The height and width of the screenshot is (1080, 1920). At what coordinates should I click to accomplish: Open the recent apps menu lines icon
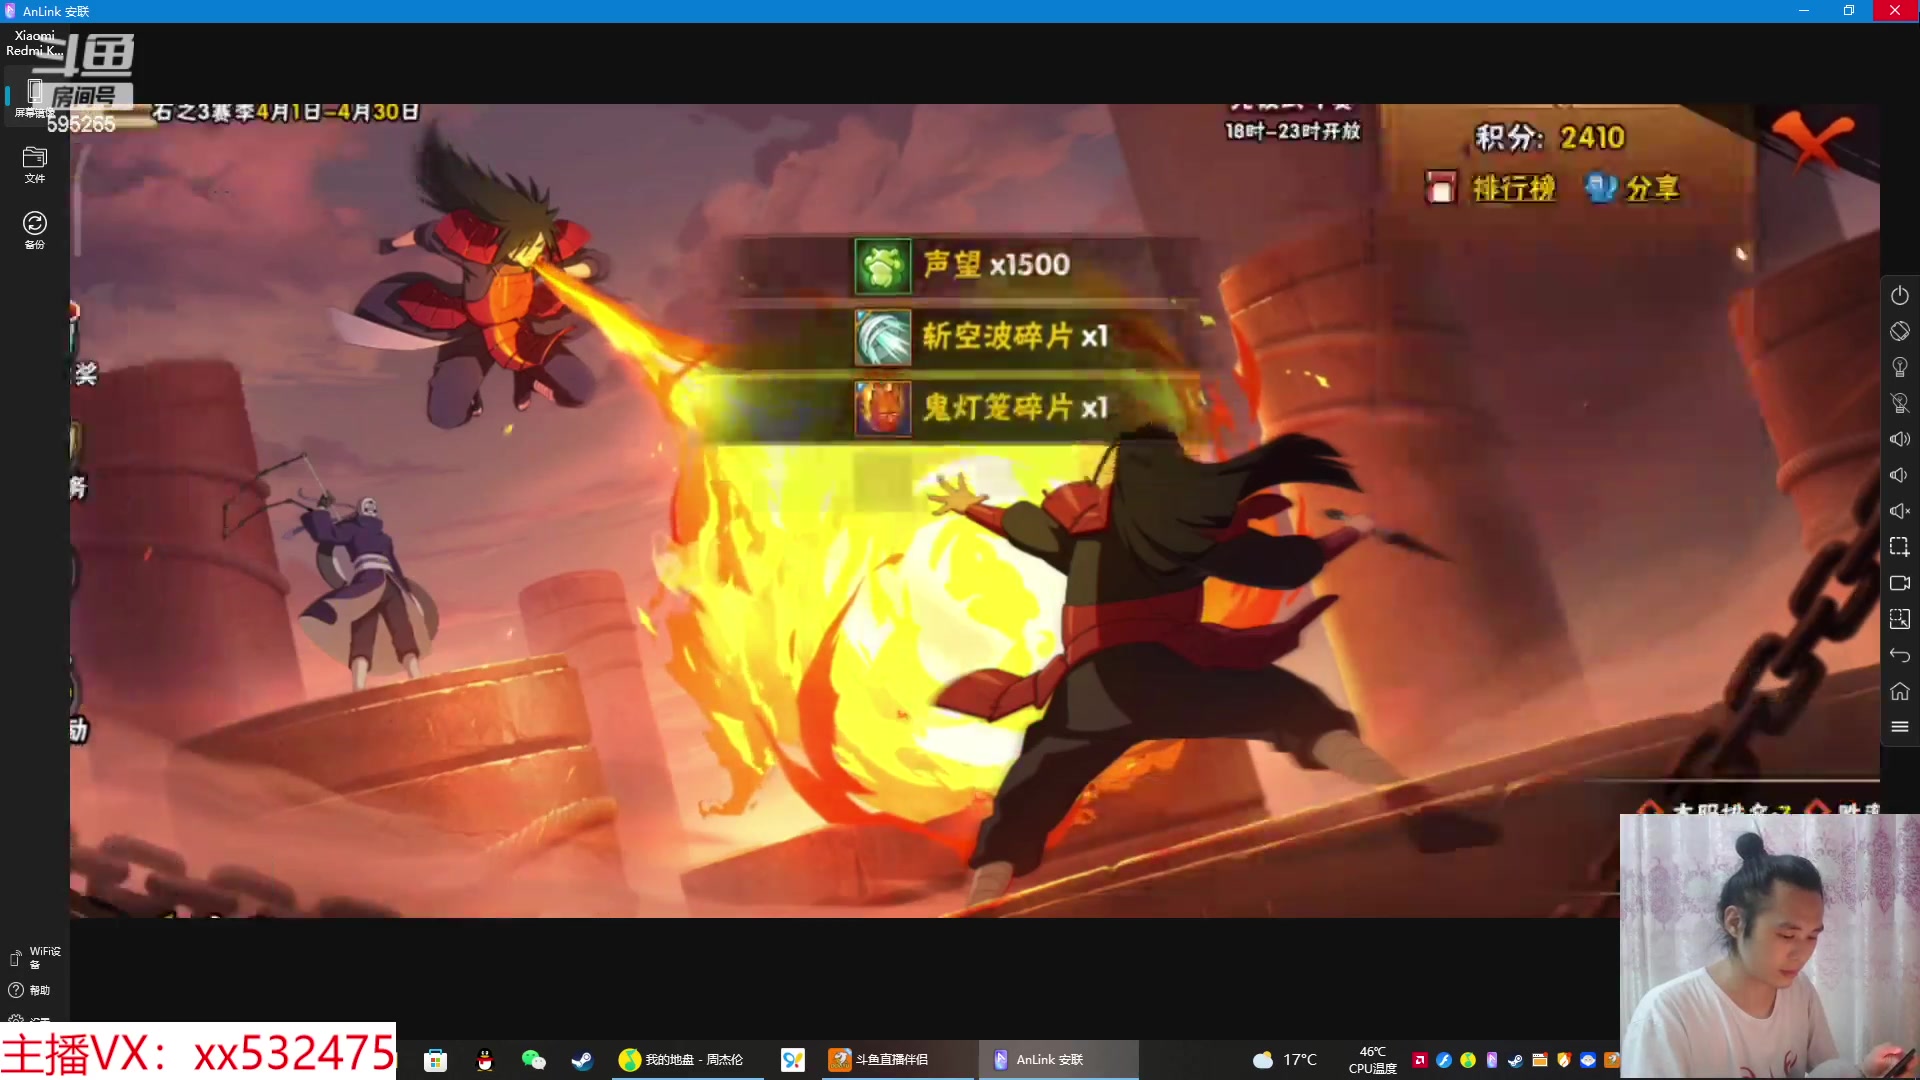click(1899, 727)
